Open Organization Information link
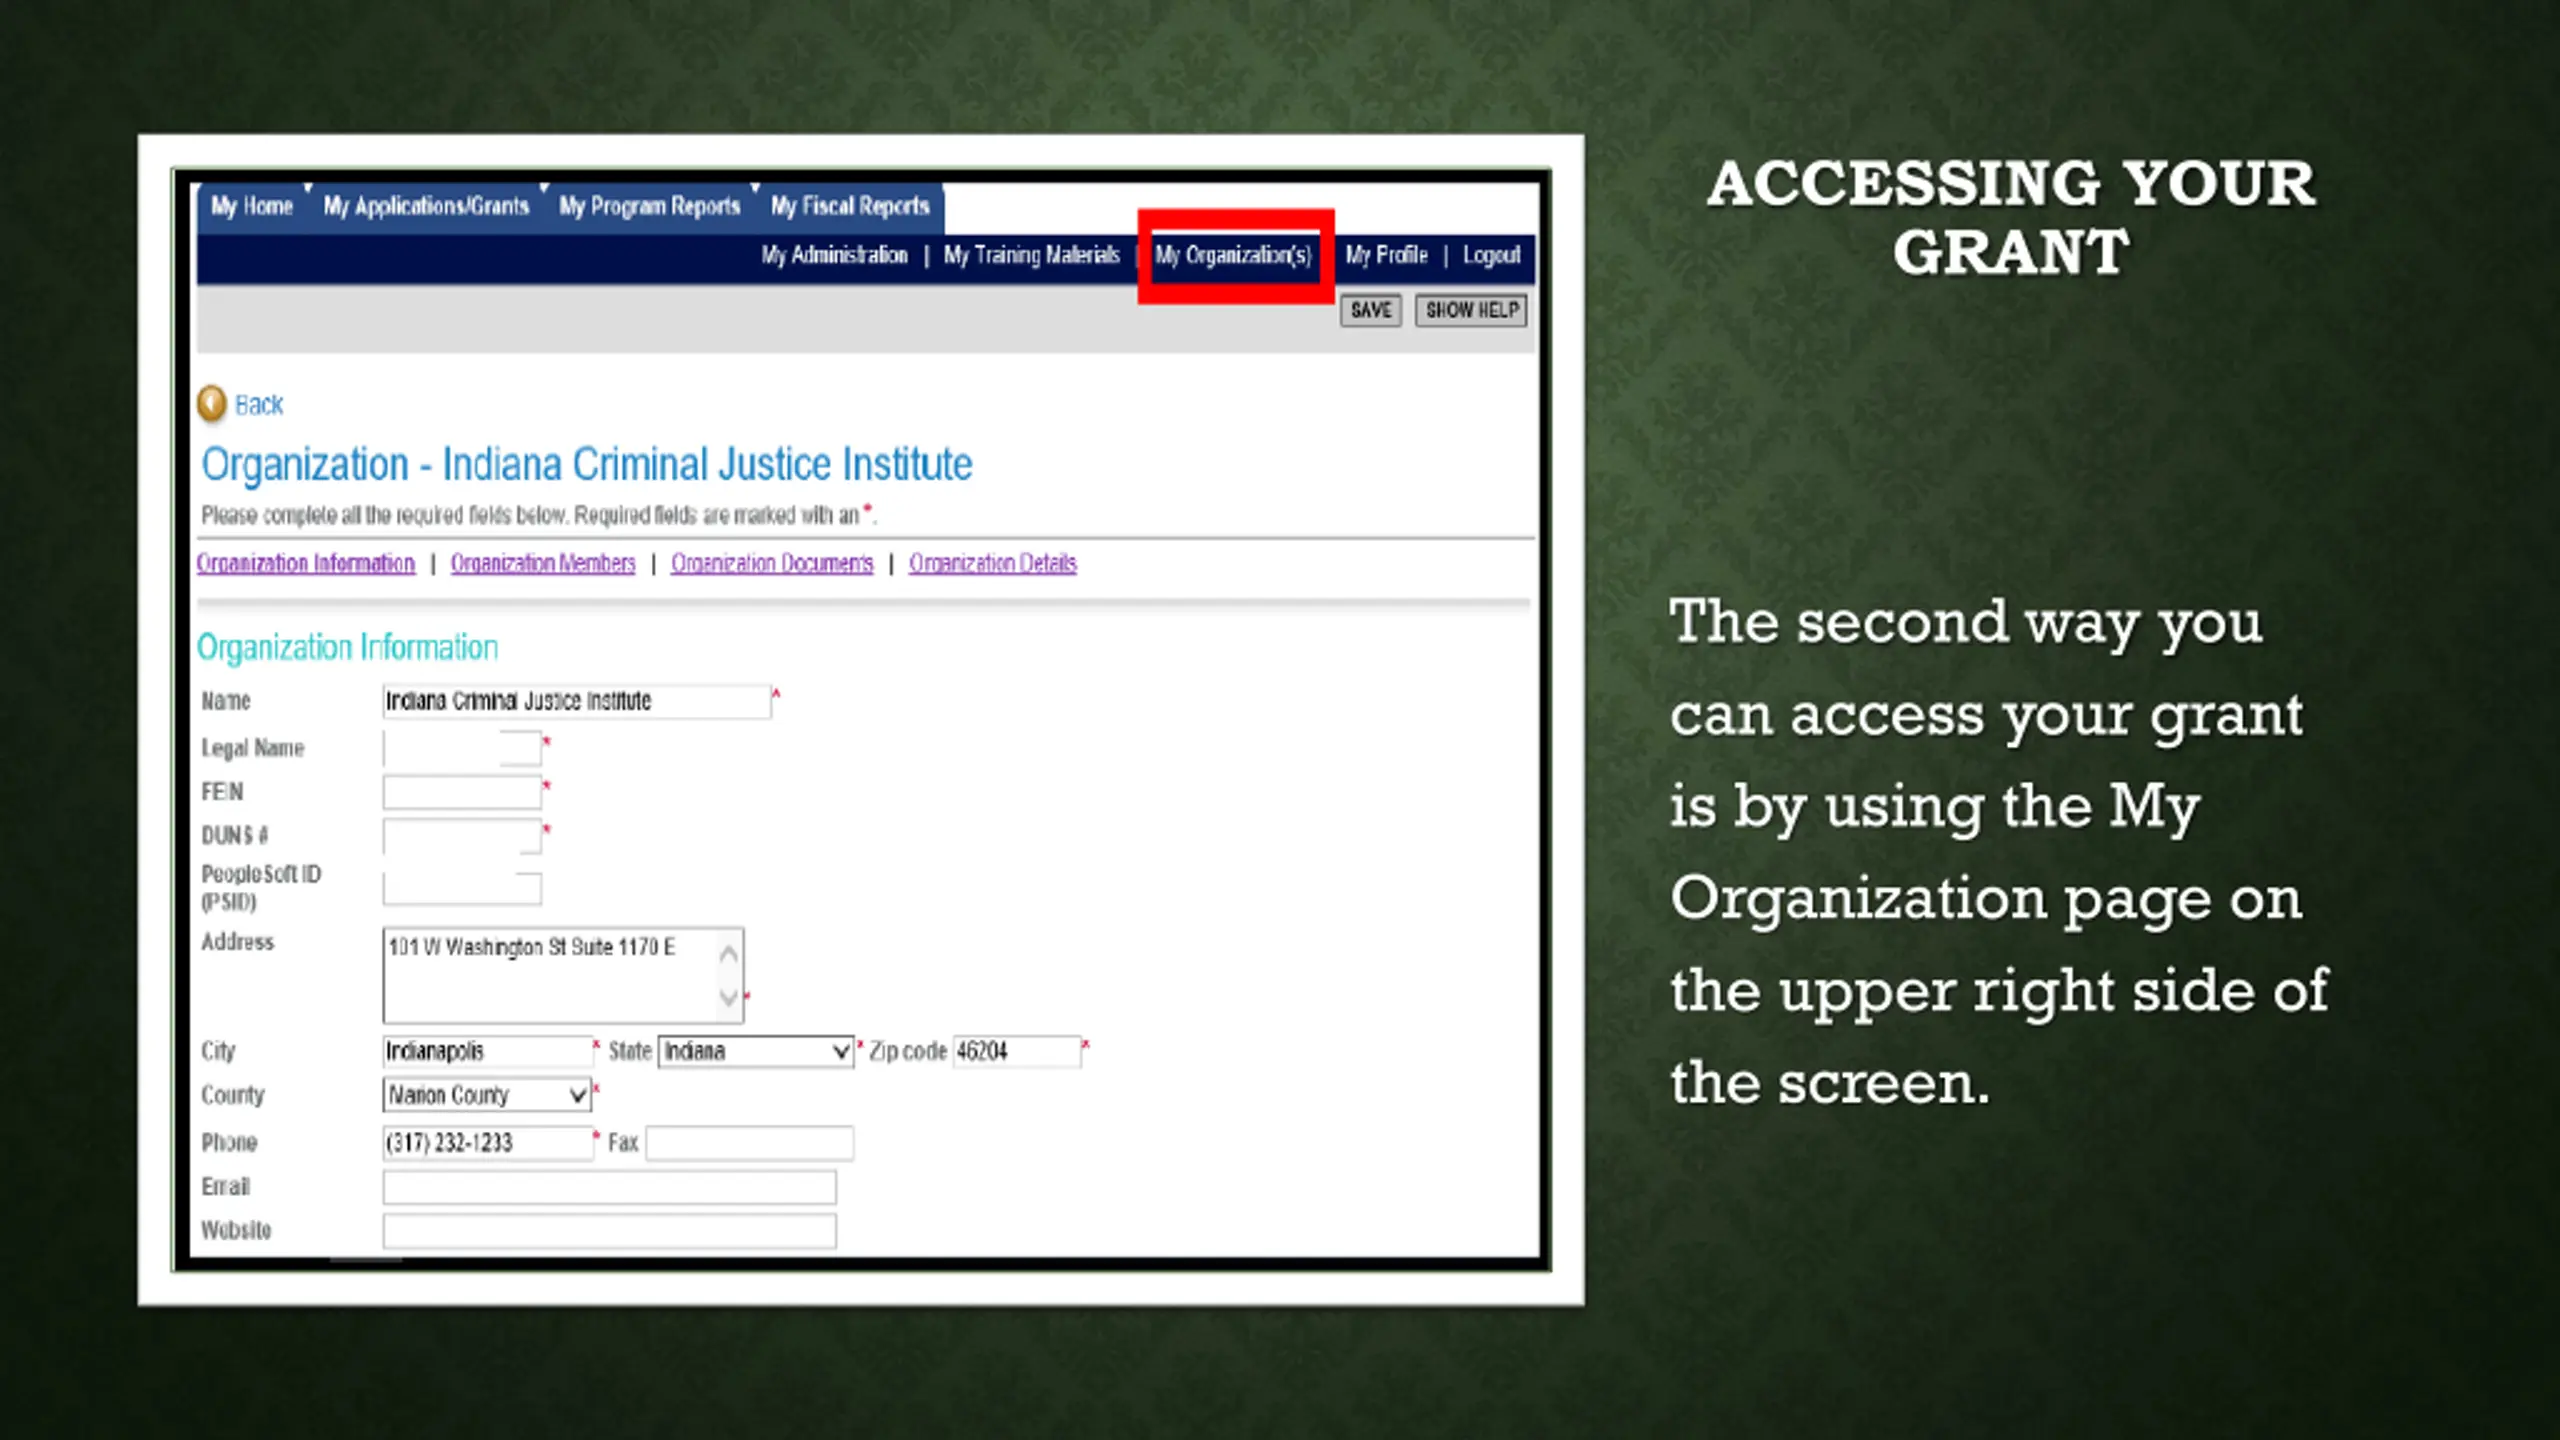The height and width of the screenshot is (1440, 2560). point(305,563)
